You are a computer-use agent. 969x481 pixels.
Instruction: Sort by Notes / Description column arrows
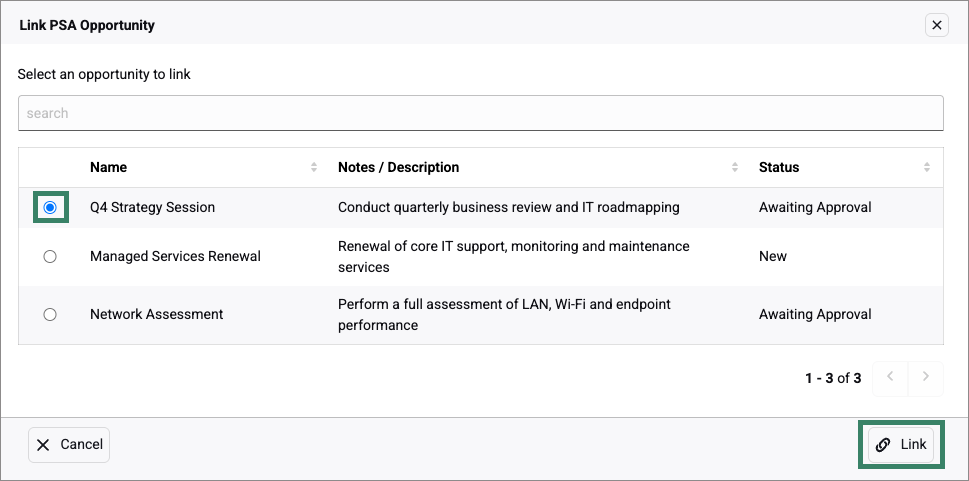[x=735, y=167]
